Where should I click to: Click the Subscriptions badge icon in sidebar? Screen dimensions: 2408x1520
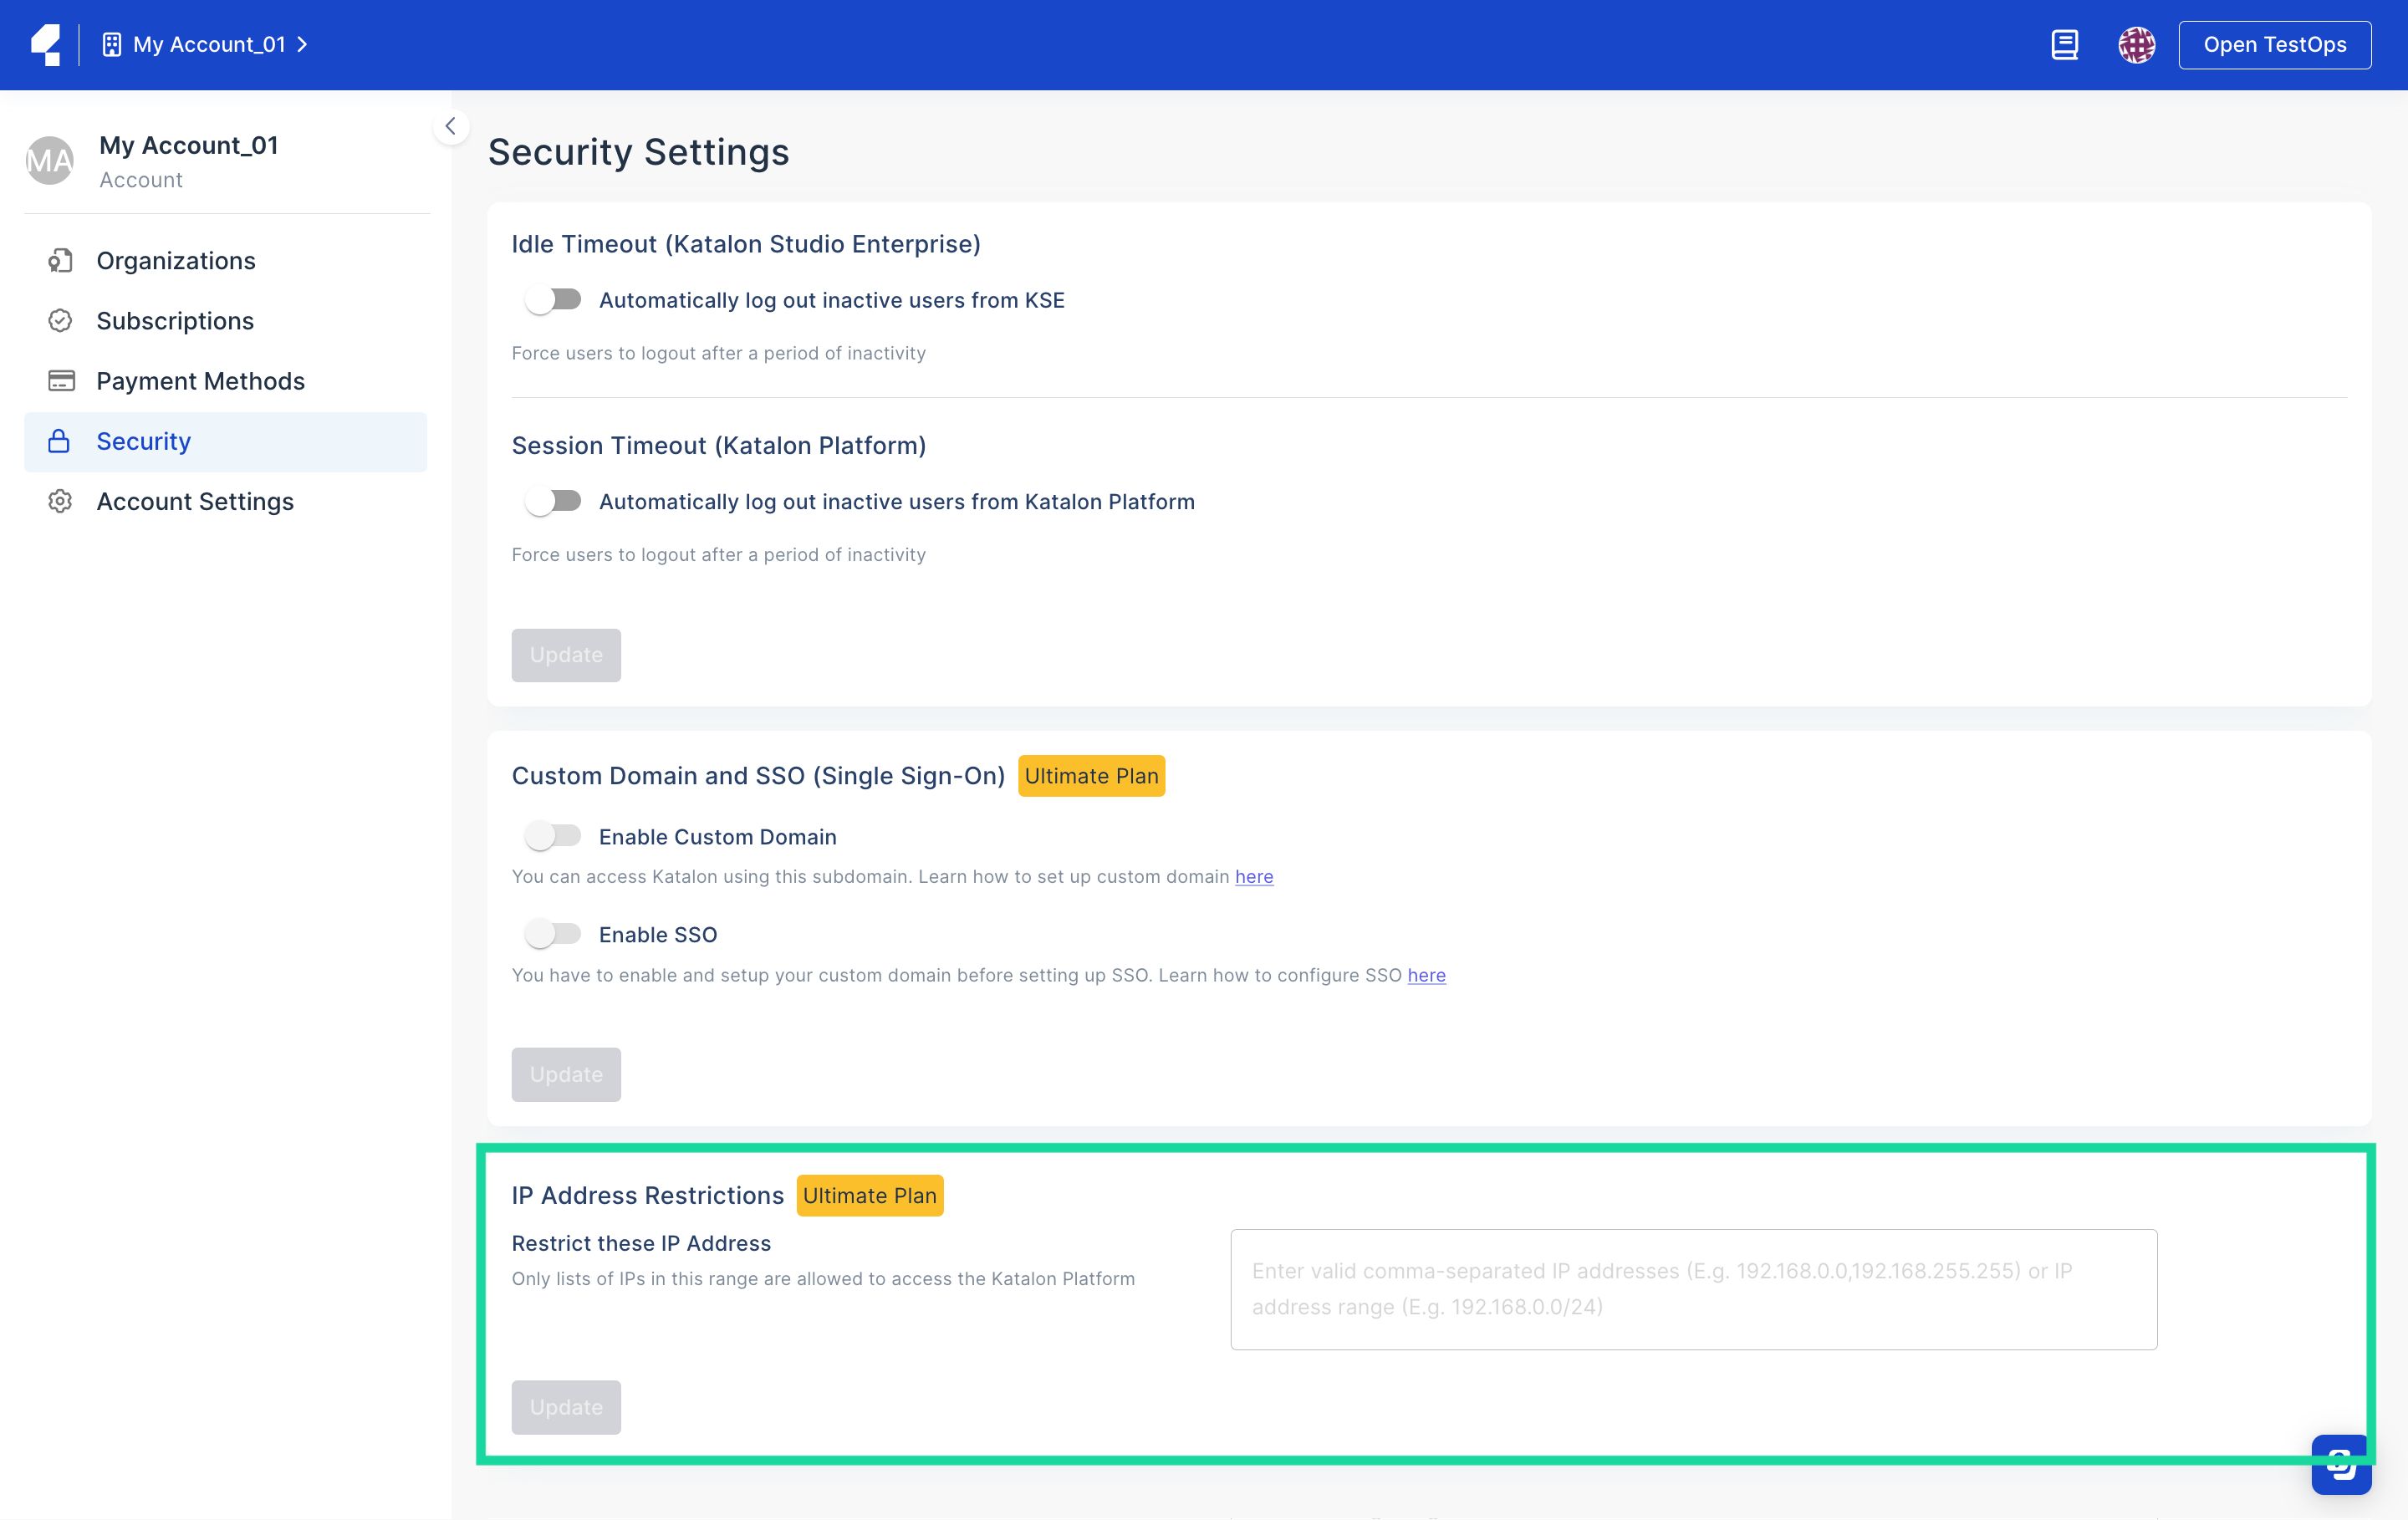pos(60,320)
